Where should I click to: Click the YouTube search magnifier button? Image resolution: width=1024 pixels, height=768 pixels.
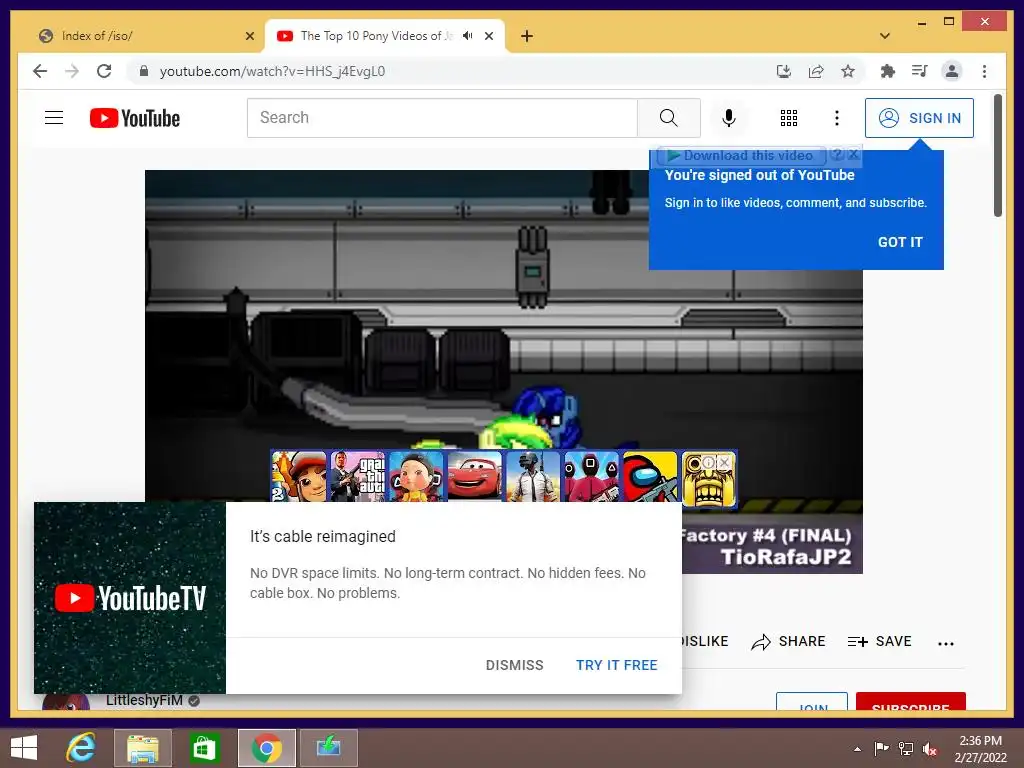pos(669,118)
